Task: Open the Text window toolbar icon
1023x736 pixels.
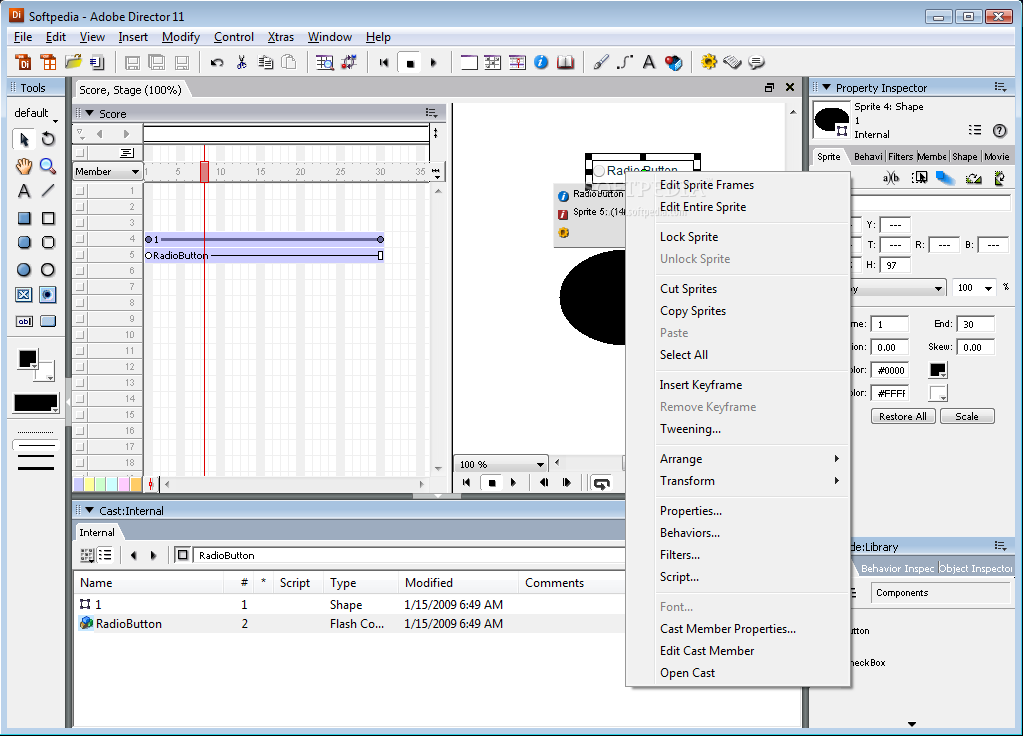Action: pyautogui.click(x=649, y=62)
